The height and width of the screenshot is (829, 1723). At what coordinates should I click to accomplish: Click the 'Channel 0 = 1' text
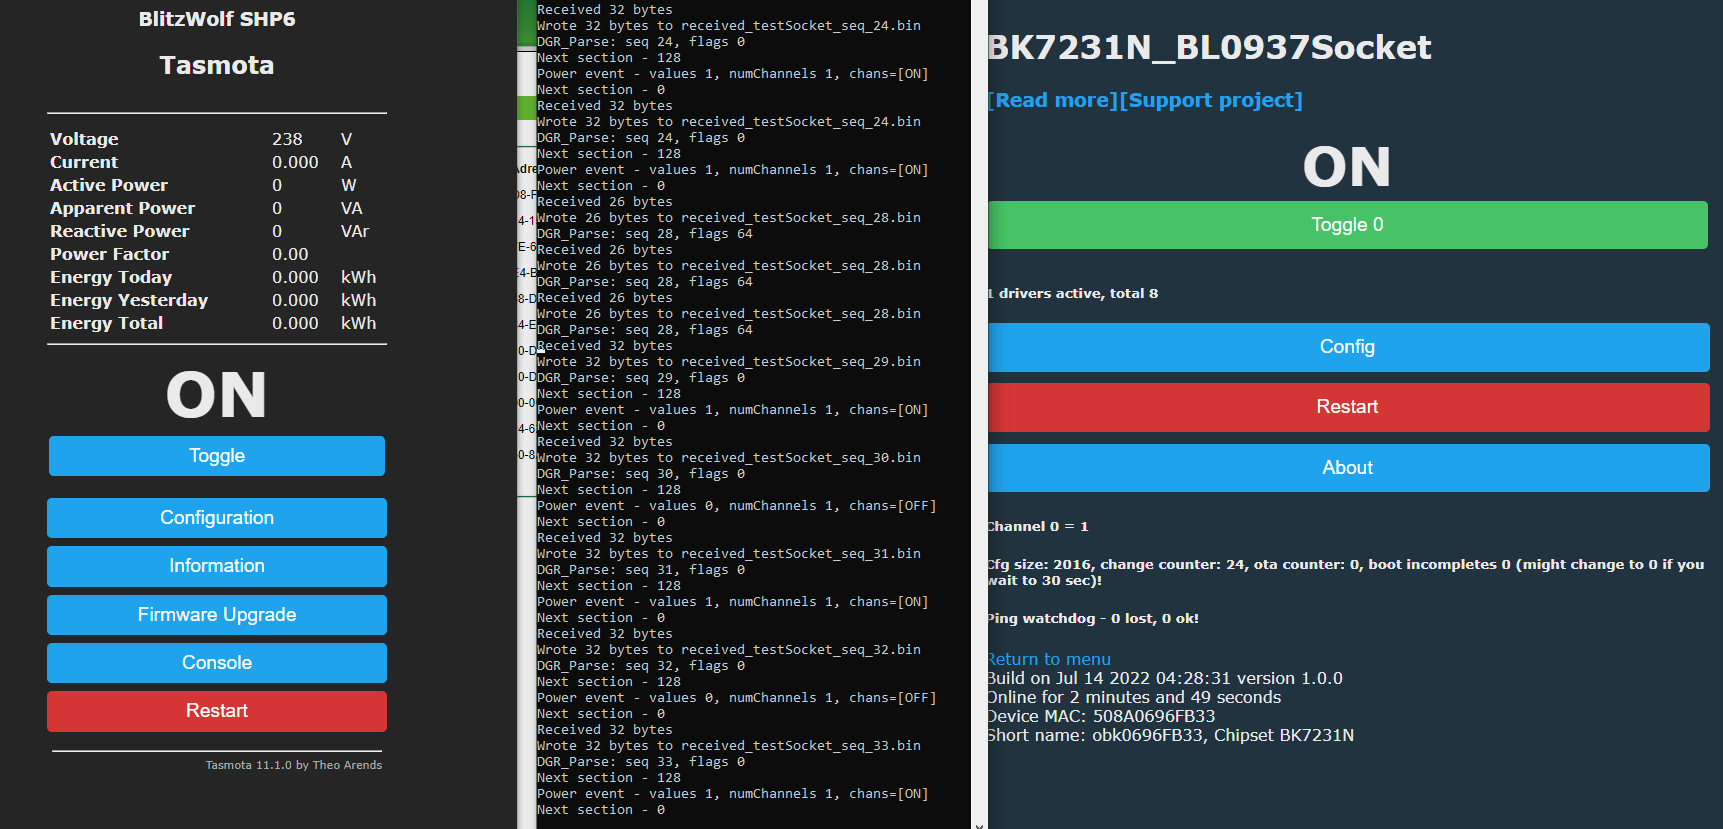point(1038,526)
